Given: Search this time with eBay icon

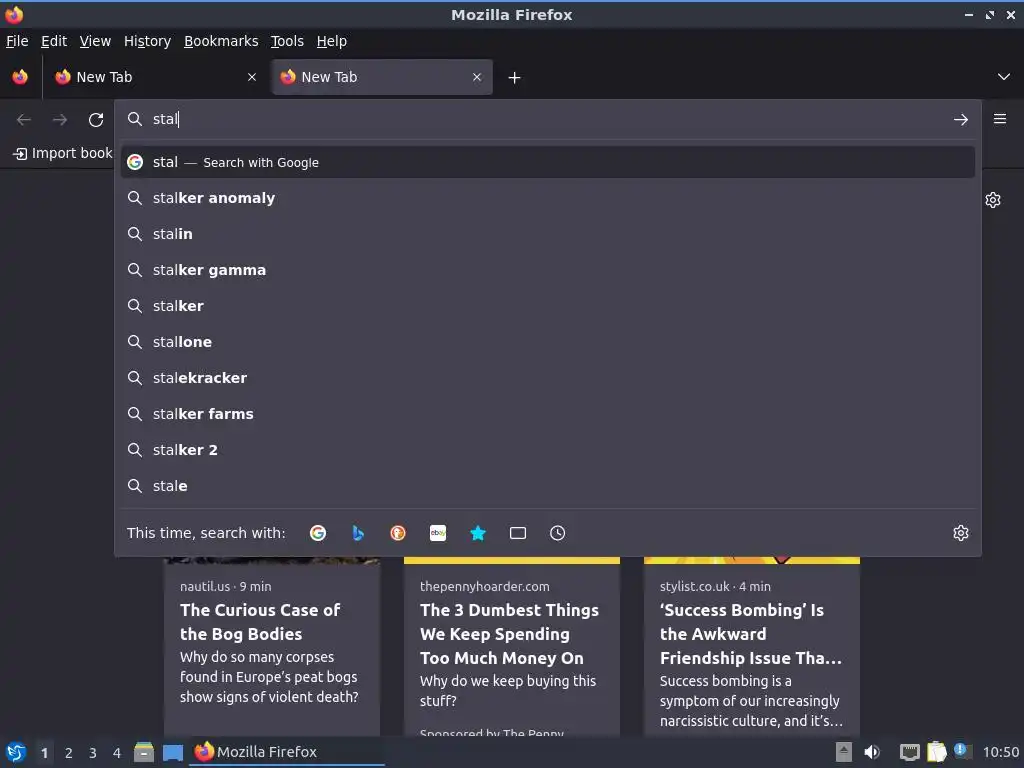Looking at the screenshot, I should [438, 533].
